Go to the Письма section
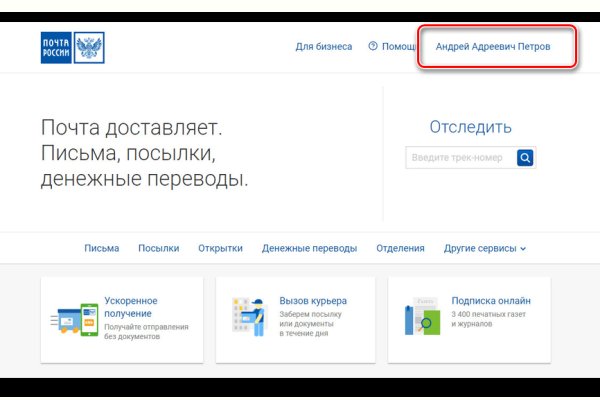 tap(101, 248)
